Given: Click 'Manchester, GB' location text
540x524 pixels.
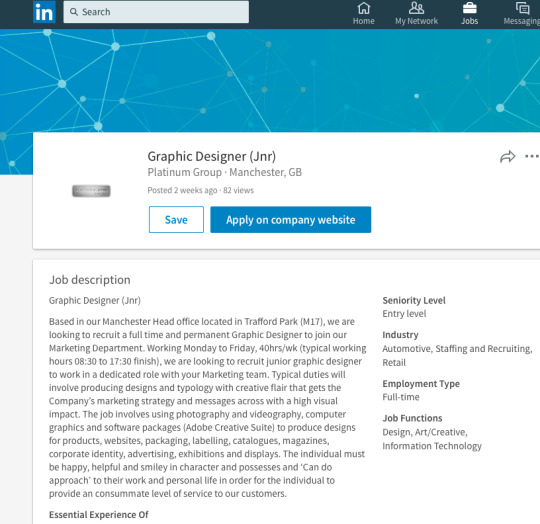Looking at the screenshot, I should coord(266,172).
